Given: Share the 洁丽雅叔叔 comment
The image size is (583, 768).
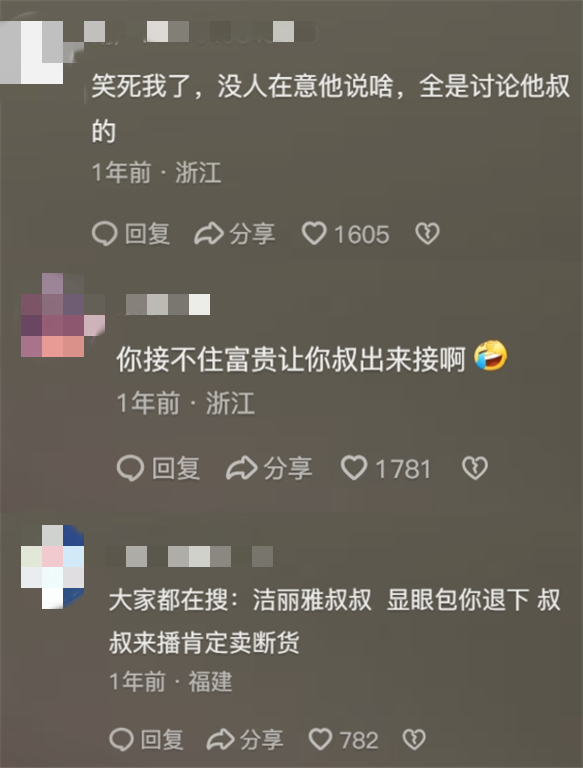Looking at the screenshot, I should point(245,739).
